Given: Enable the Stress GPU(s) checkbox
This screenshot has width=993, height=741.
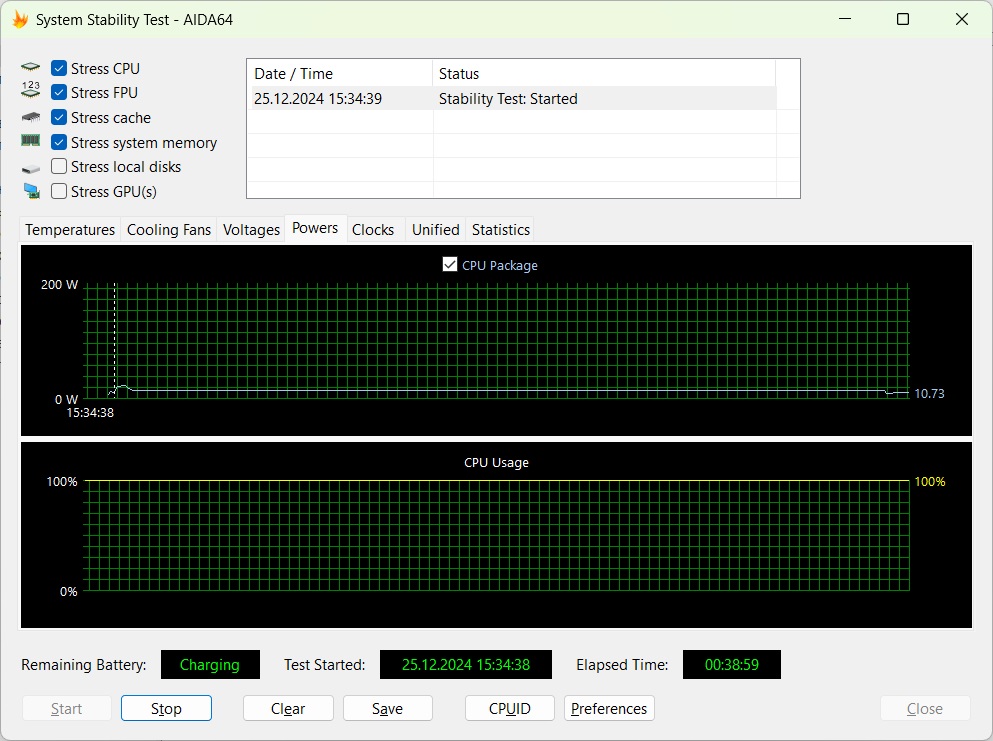Looking at the screenshot, I should point(59,191).
